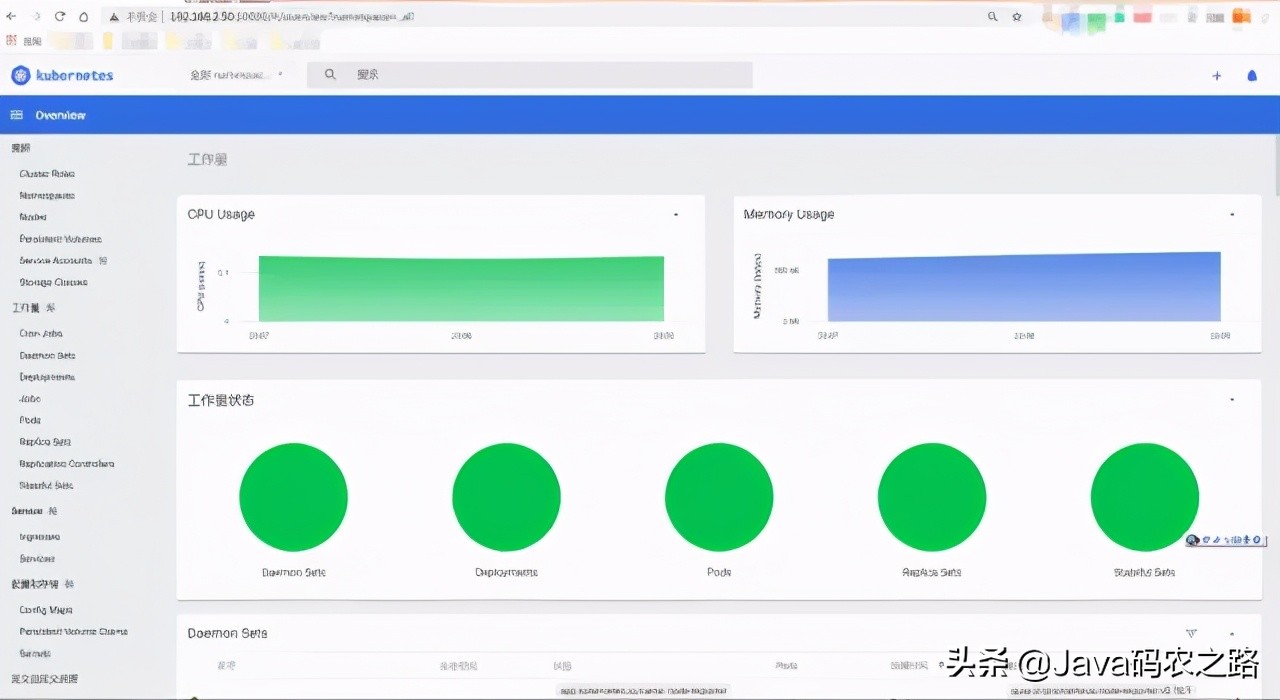
Task: Click the filter icon in Daemon Sets card
Action: tap(1191, 633)
